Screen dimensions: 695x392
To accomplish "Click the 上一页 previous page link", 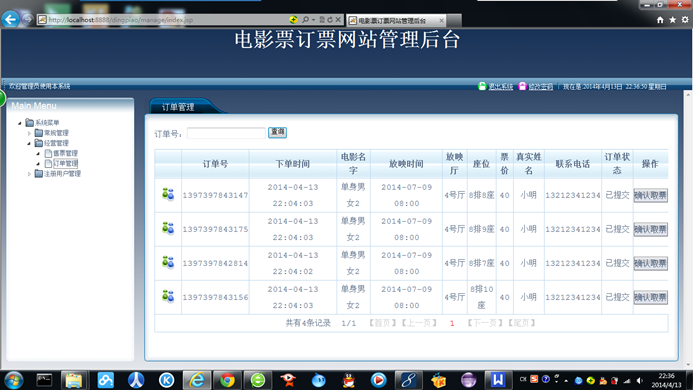I will point(419,323).
